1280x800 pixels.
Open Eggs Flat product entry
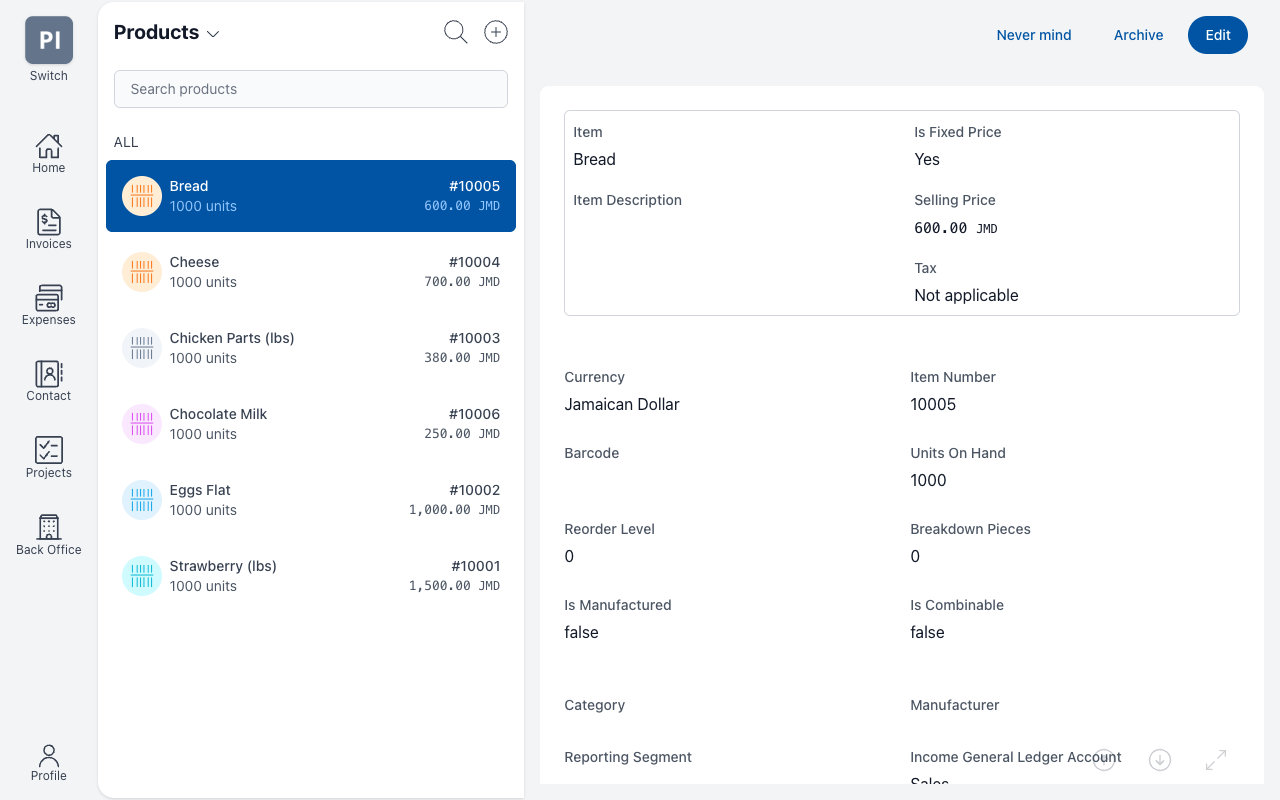311,500
